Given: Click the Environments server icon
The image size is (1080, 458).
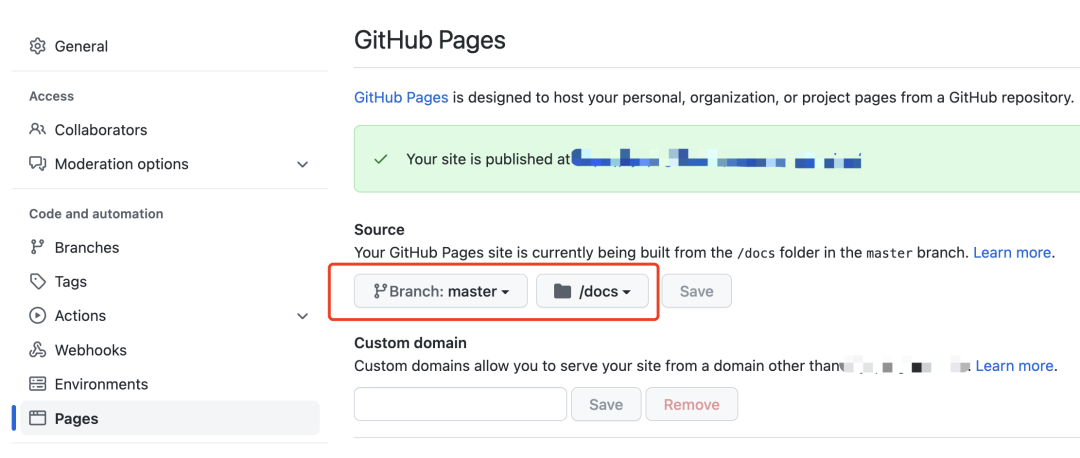Looking at the screenshot, I should [x=37, y=384].
